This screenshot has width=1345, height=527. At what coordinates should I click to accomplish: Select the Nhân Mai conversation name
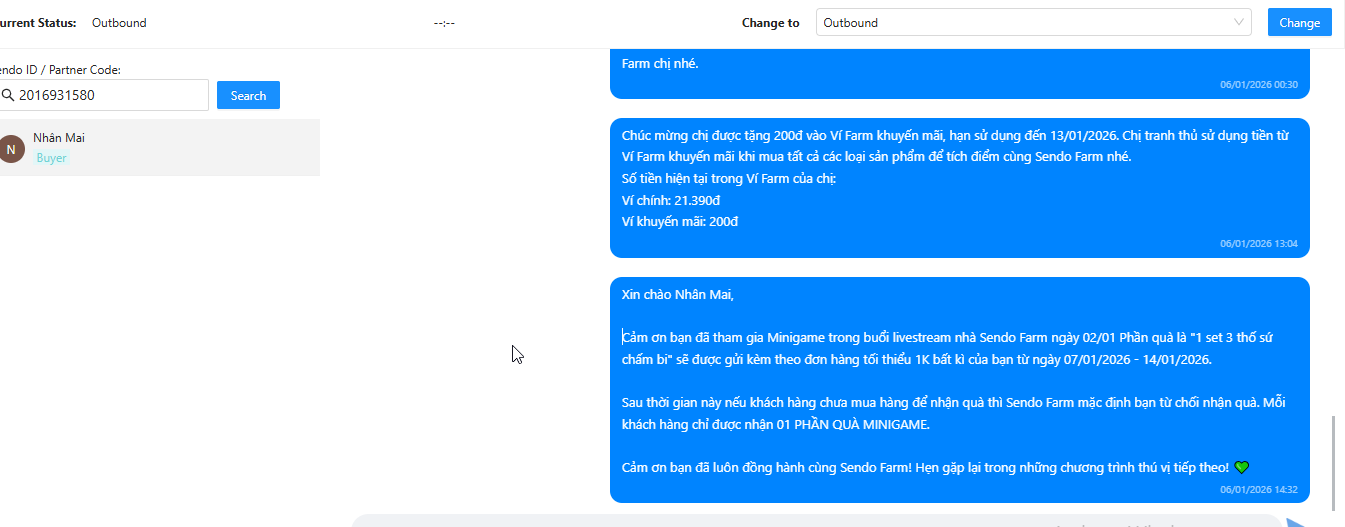[x=59, y=138]
